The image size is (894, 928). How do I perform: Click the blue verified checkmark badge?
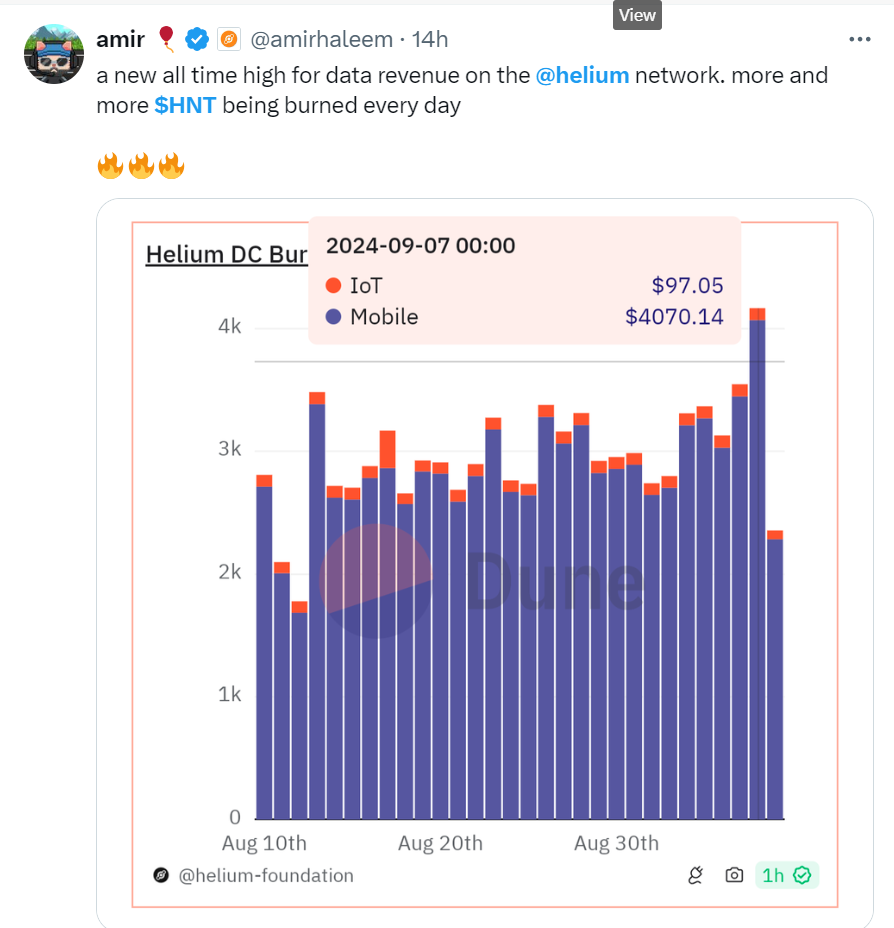(x=198, y=39)
